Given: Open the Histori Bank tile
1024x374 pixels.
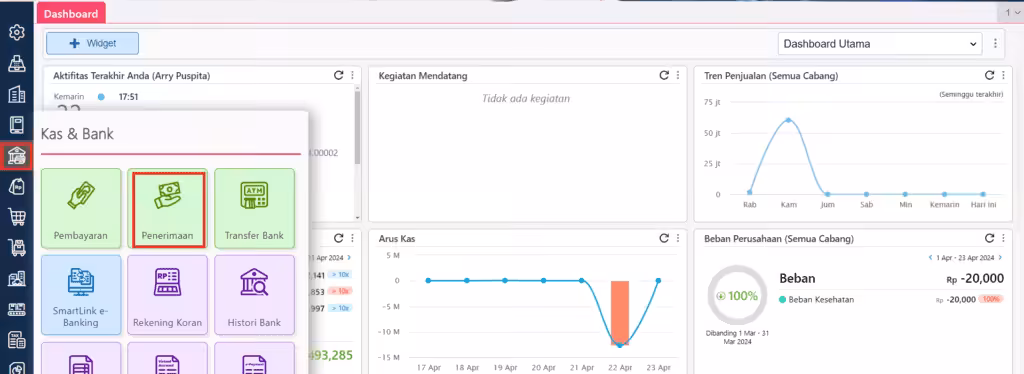Looking at the screenshot, I should (x=255, y=295).
